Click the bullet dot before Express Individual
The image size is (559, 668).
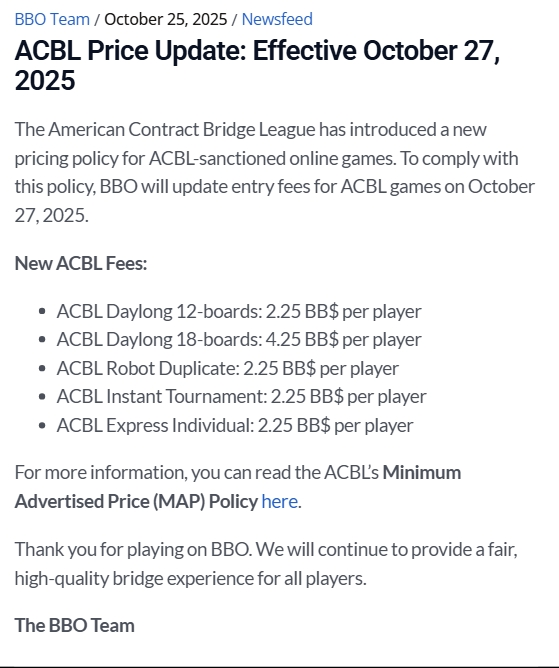coord(42,426)
